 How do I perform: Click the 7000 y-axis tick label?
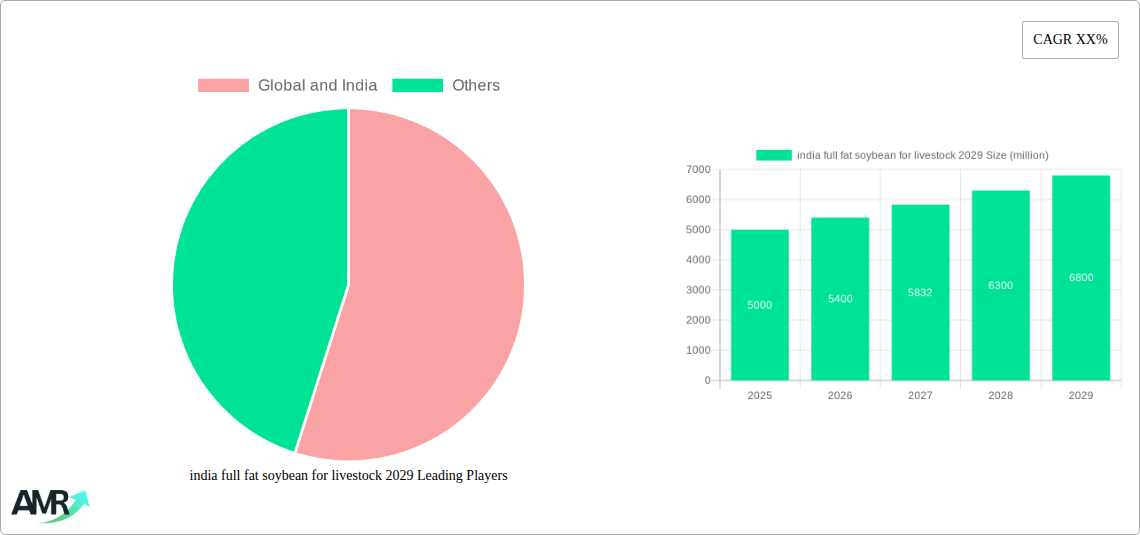(x=698, y=169)
